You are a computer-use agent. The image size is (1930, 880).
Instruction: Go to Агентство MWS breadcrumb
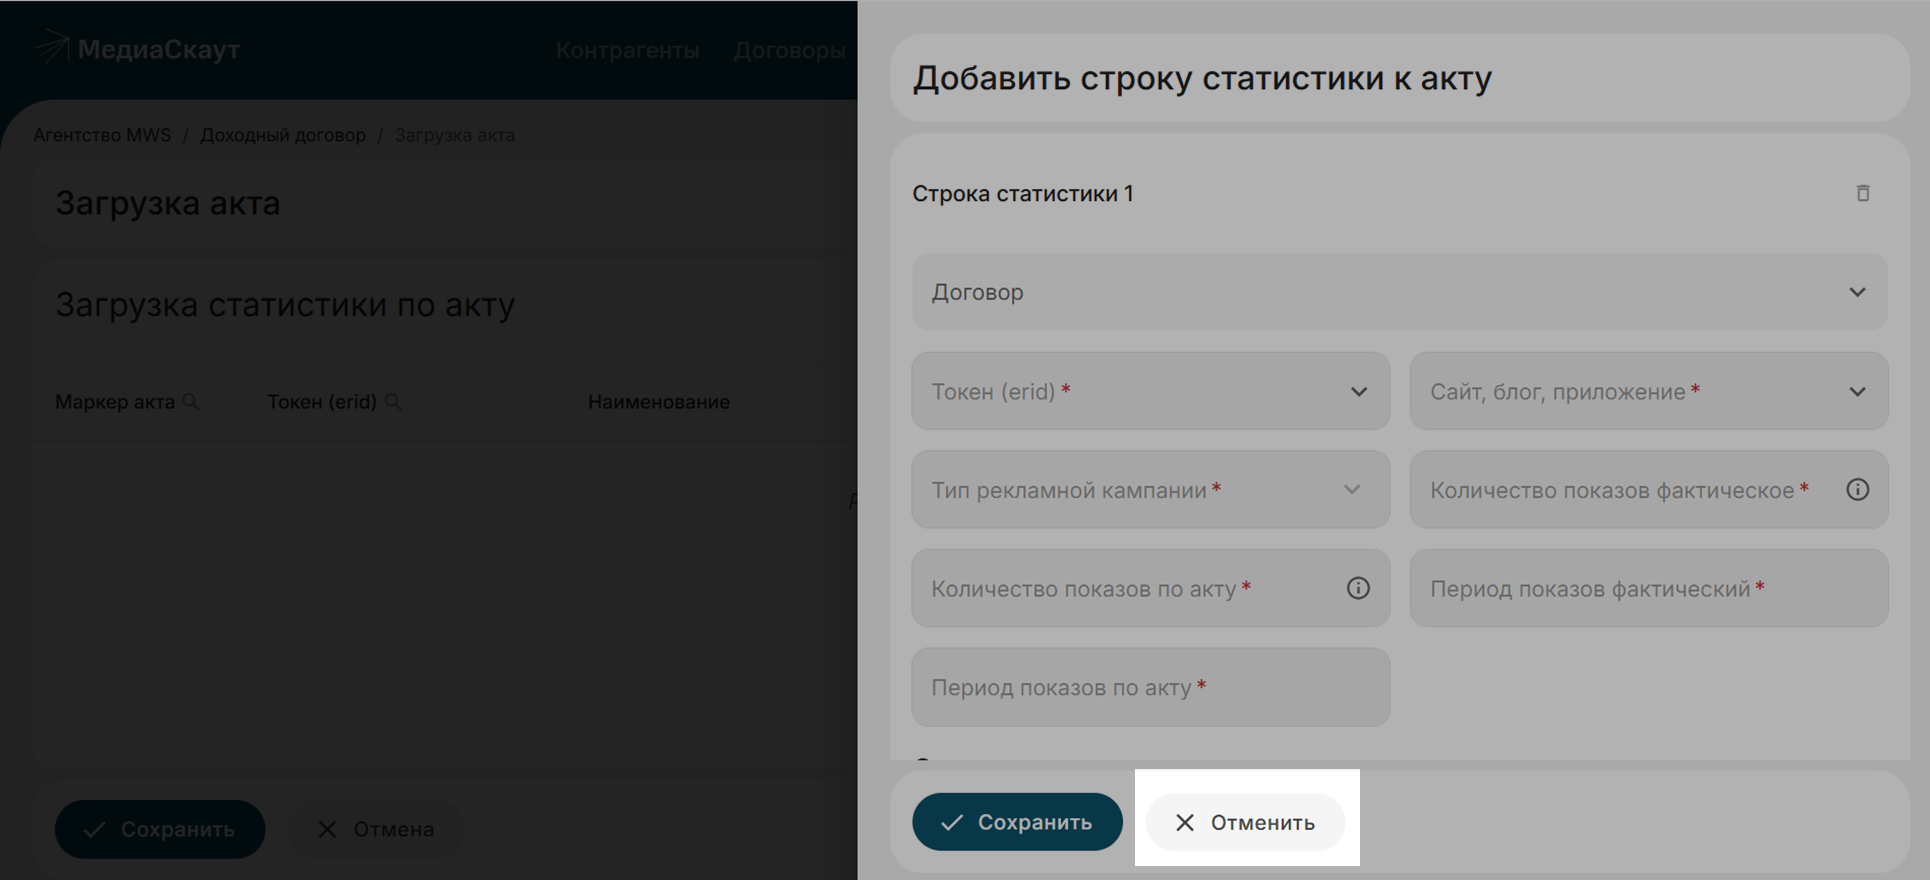pos(102,135)
